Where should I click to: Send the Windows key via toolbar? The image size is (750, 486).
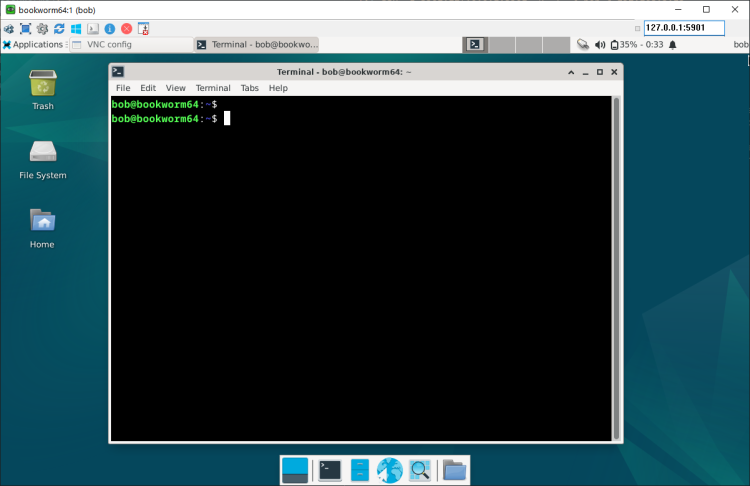point(76,29)
